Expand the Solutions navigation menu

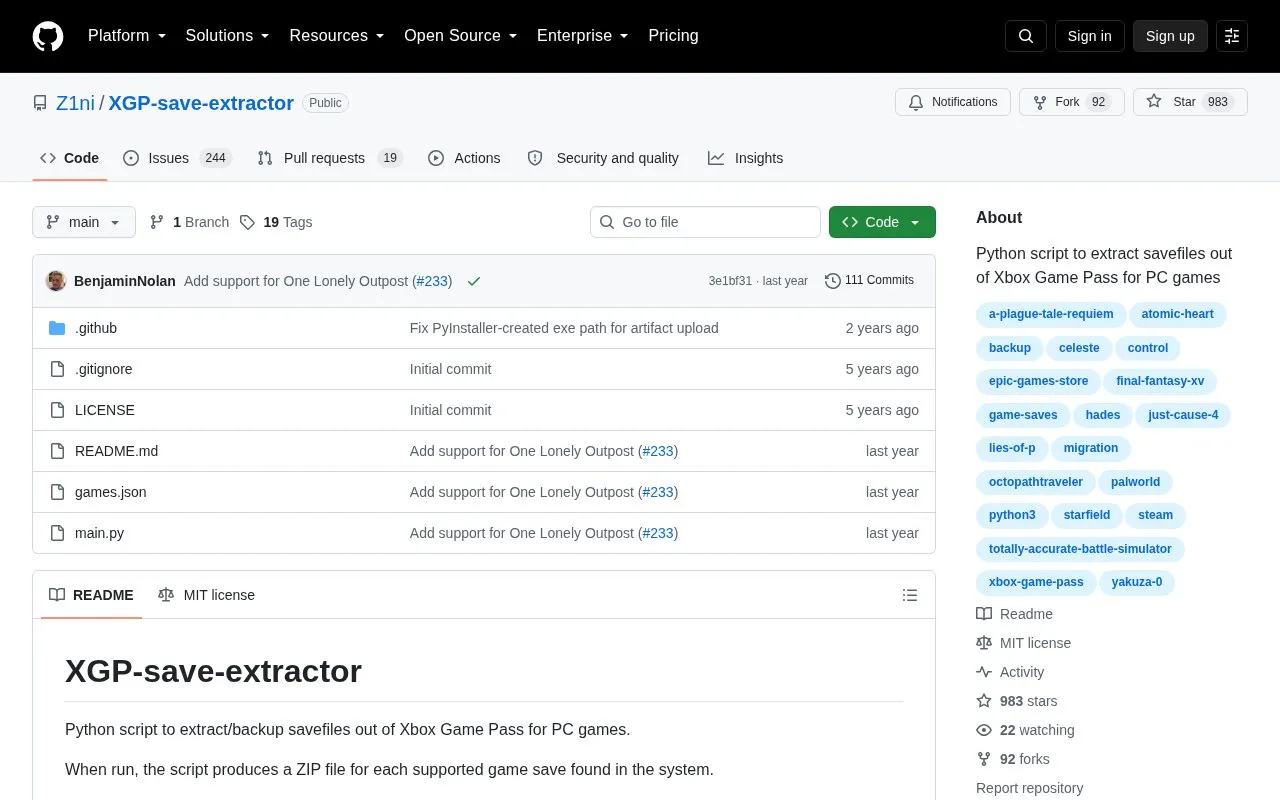point(228,36)
